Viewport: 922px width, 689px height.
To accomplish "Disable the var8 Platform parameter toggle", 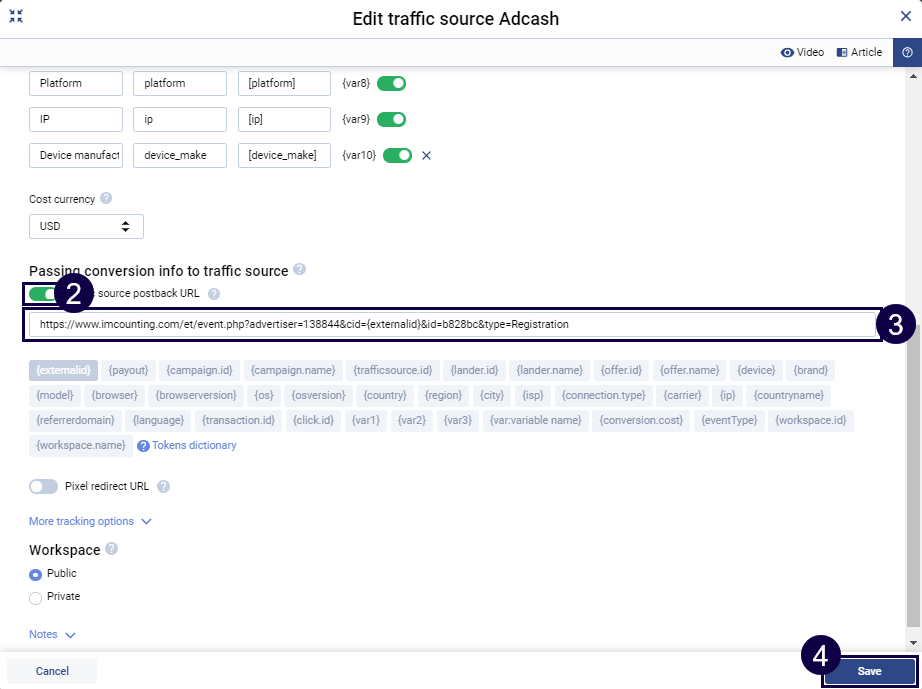I will (391, 83).
